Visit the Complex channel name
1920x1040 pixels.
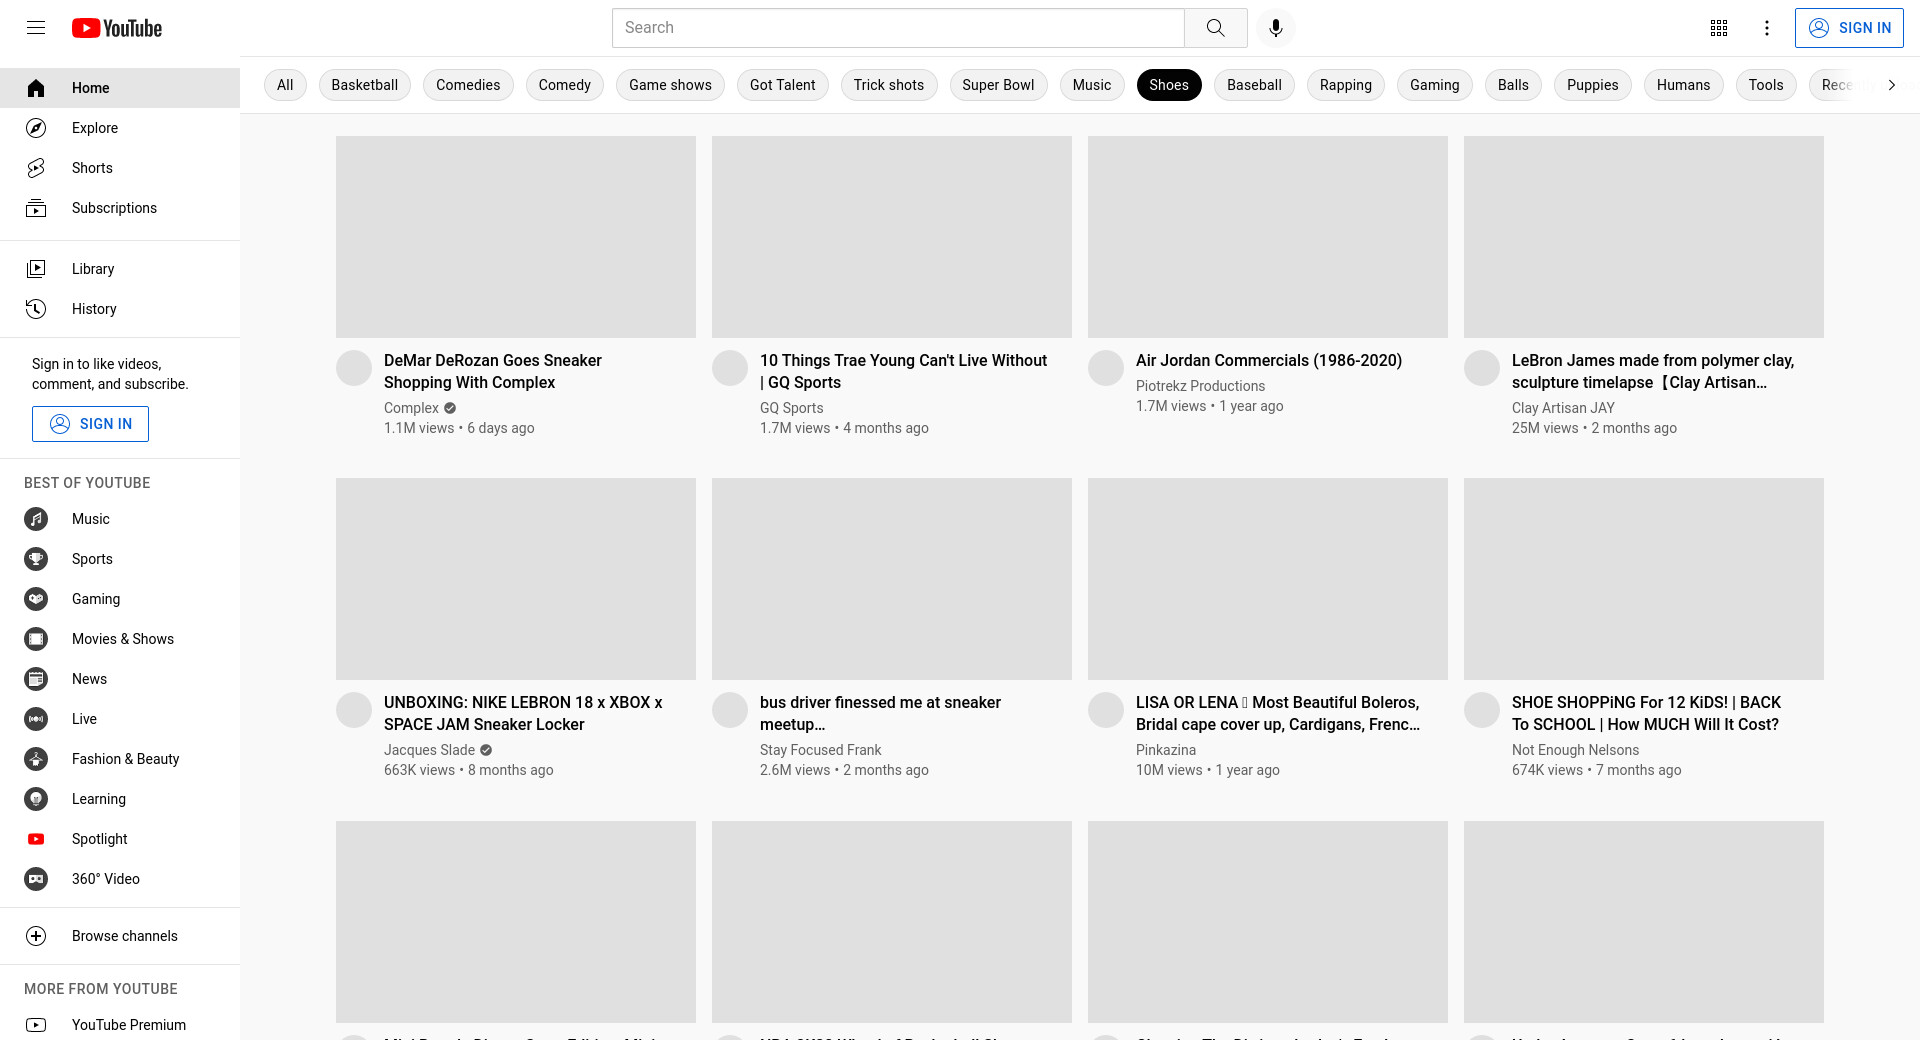click(411, 408)
